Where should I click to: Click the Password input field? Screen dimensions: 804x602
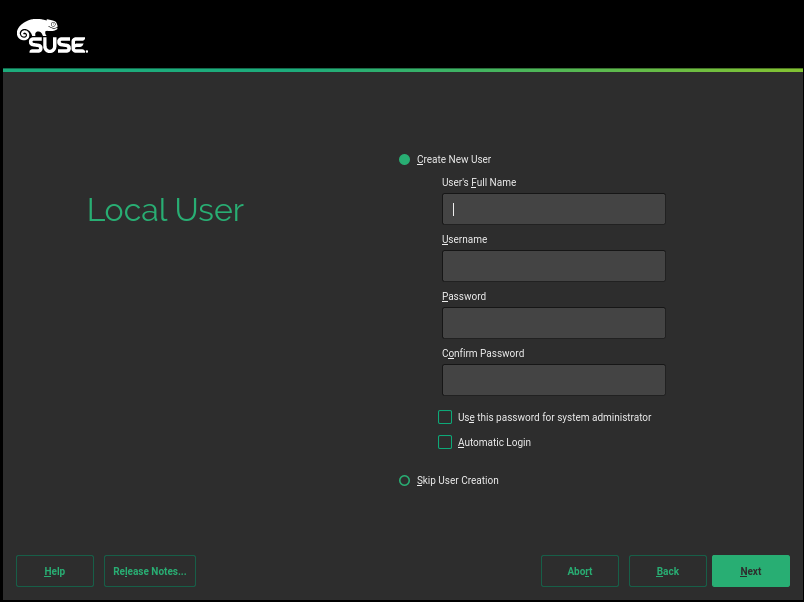click(x=553, y=323)
